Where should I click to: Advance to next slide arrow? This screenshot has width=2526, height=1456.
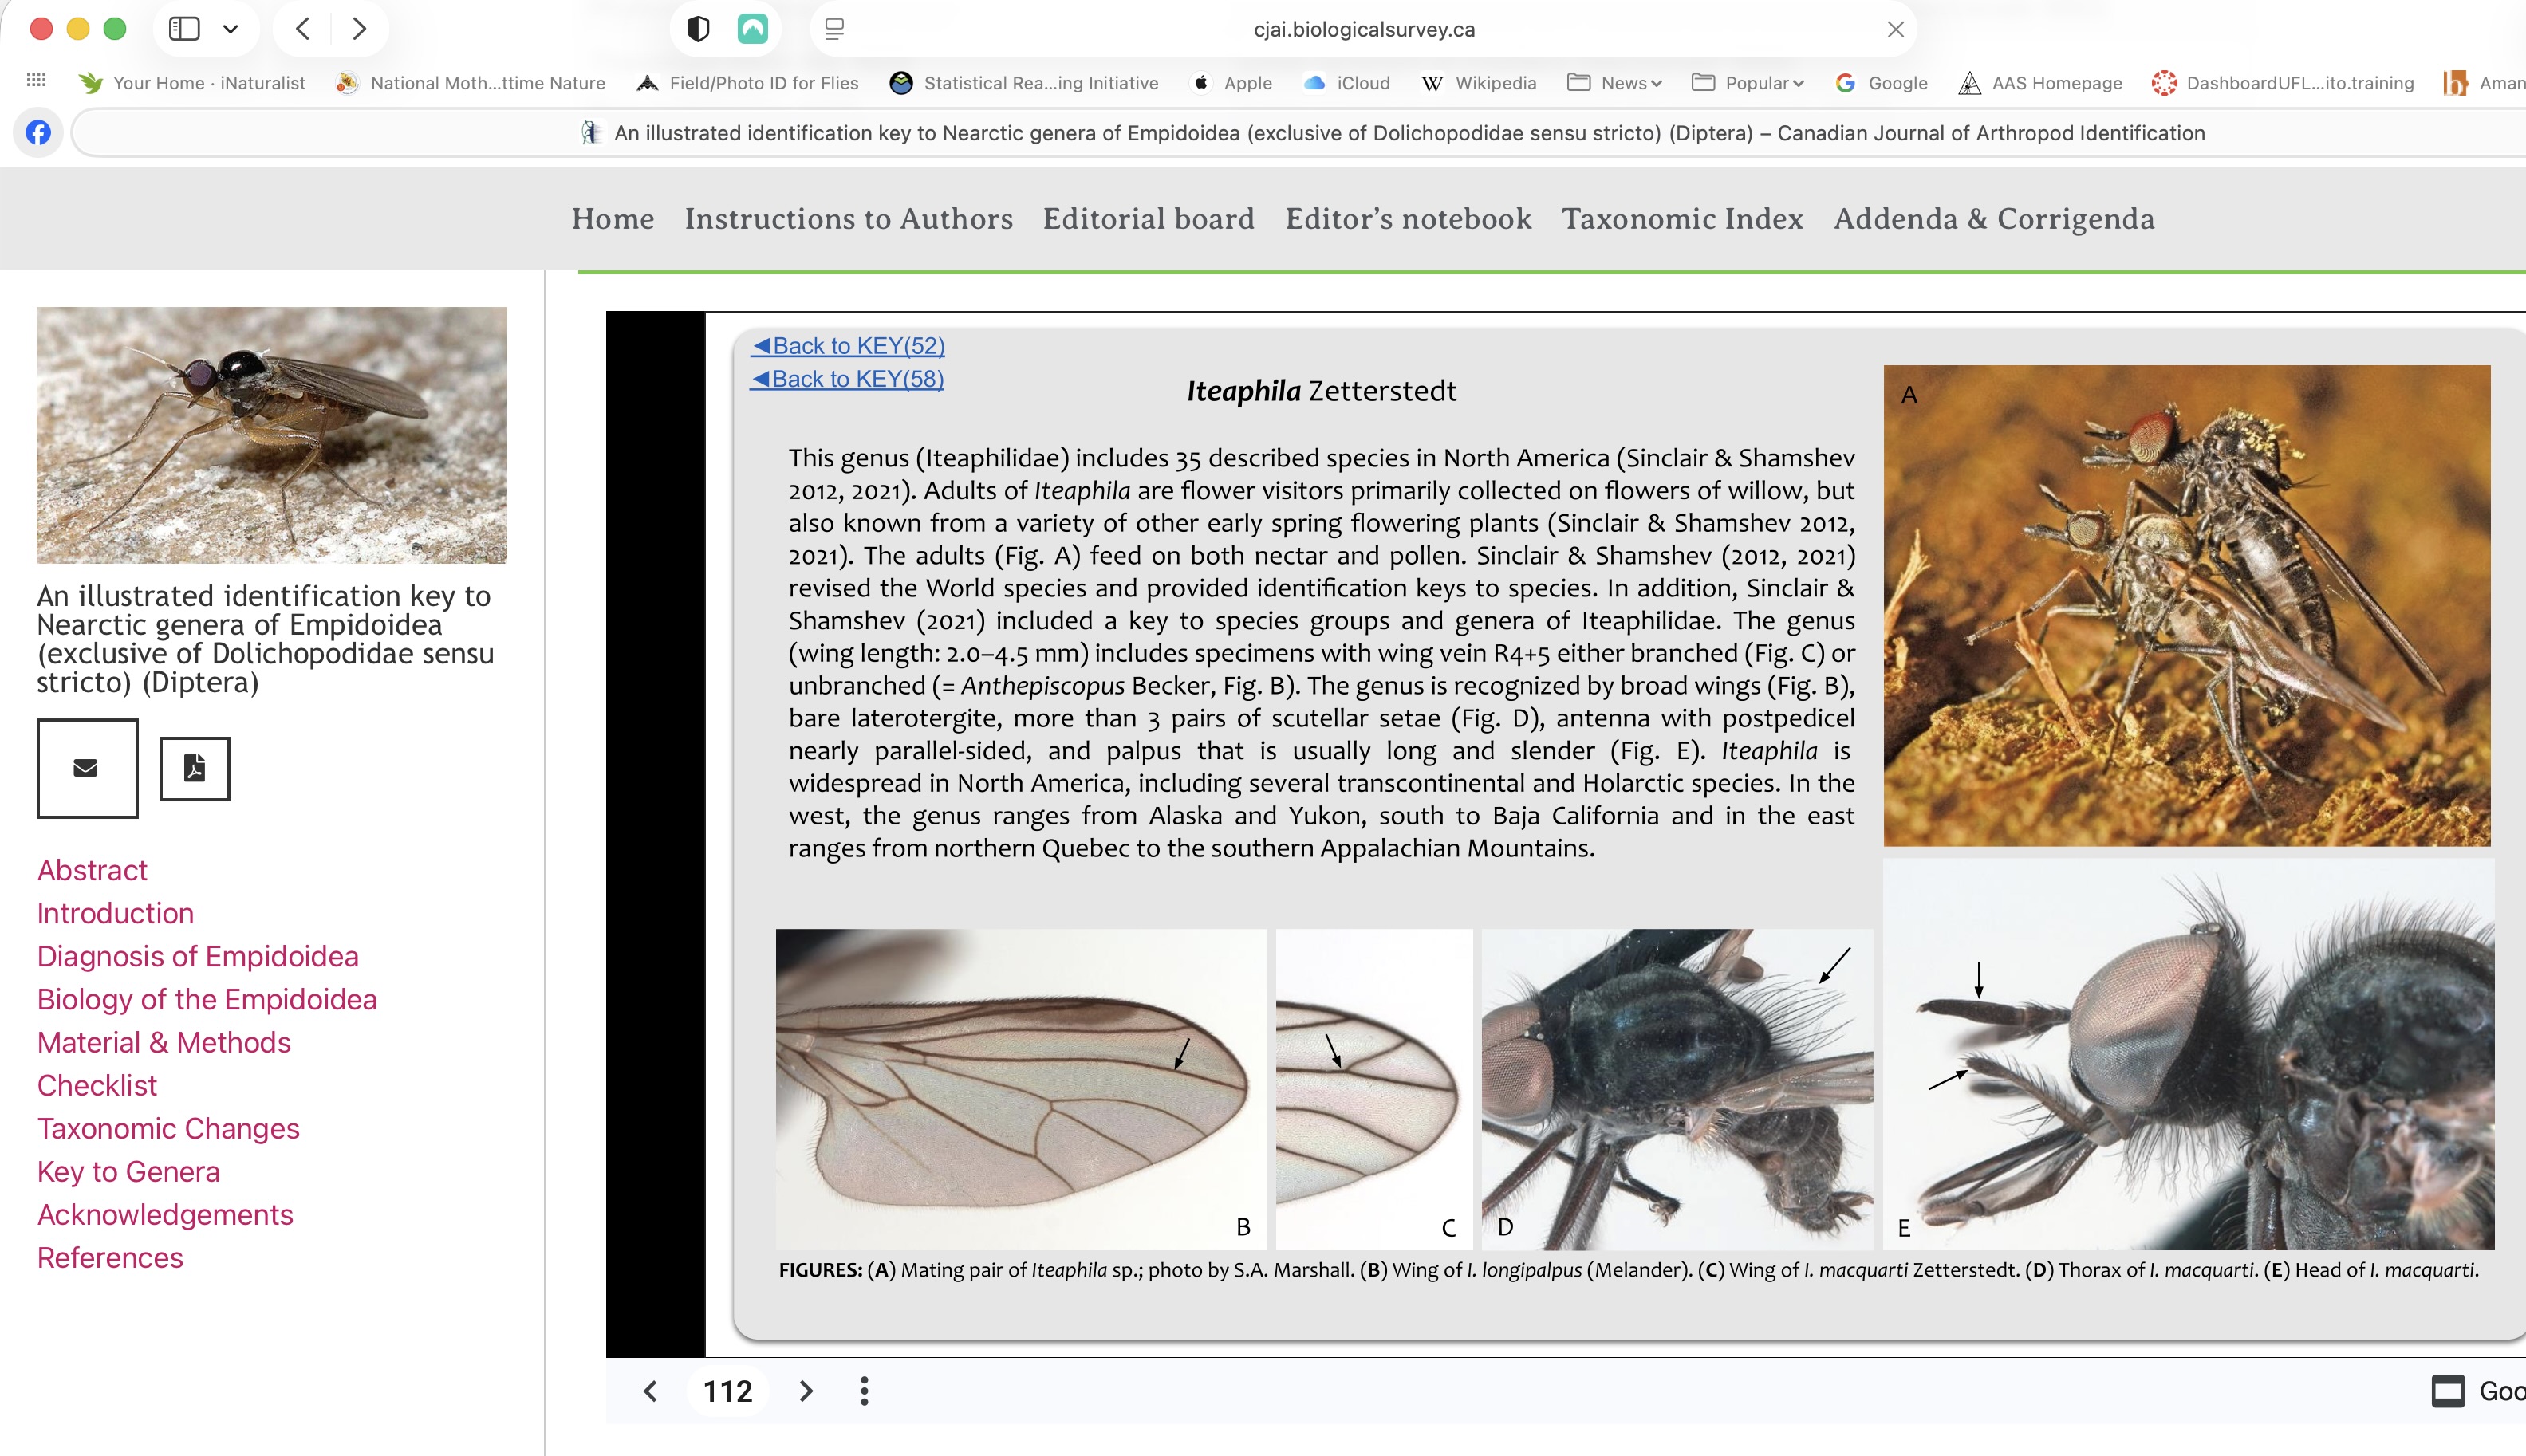pos(806,1391)
